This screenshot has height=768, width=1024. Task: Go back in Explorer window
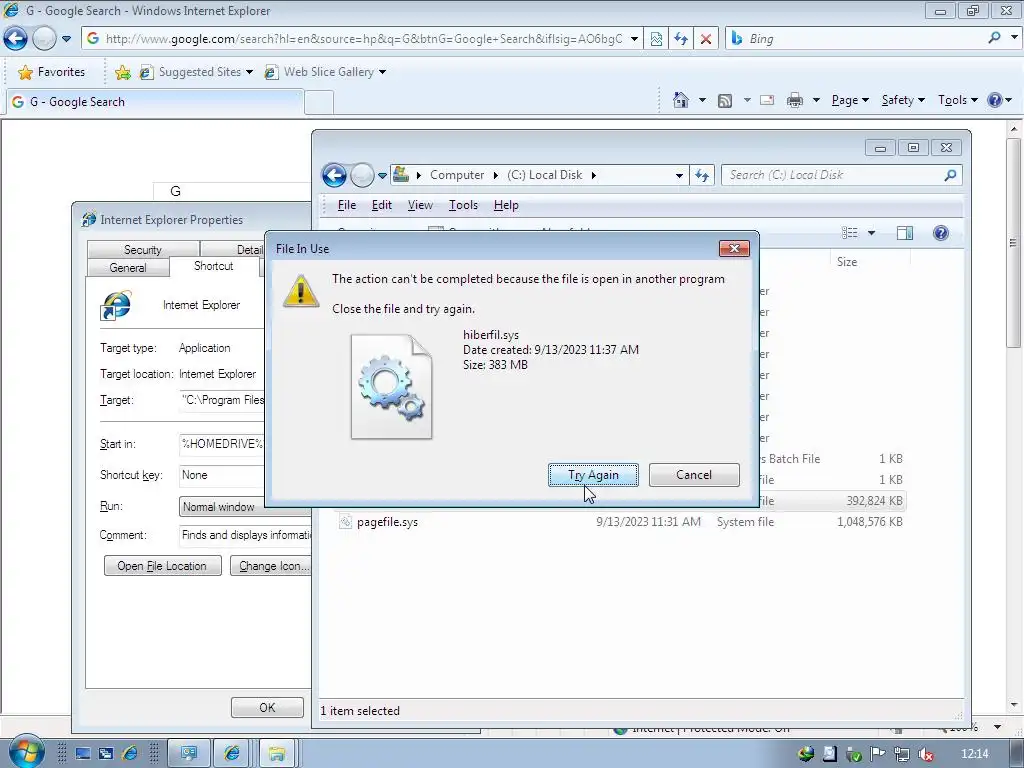pyautogui.click(x=334, y=175)
